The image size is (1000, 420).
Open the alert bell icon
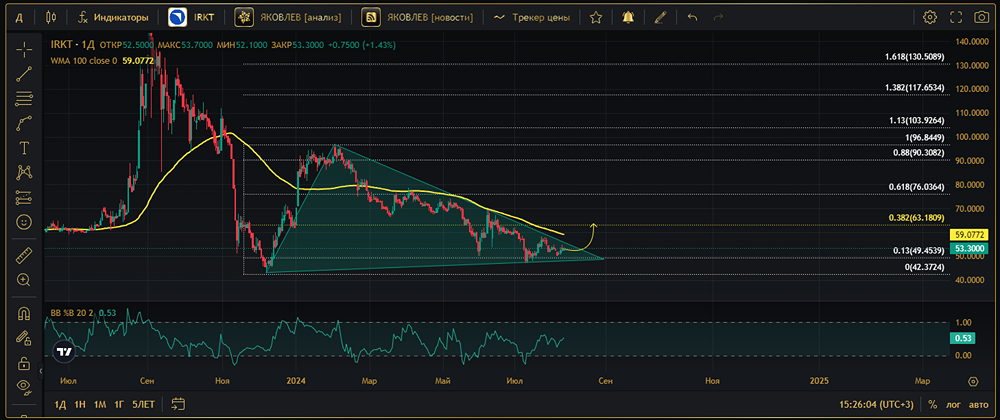[627, 17]
